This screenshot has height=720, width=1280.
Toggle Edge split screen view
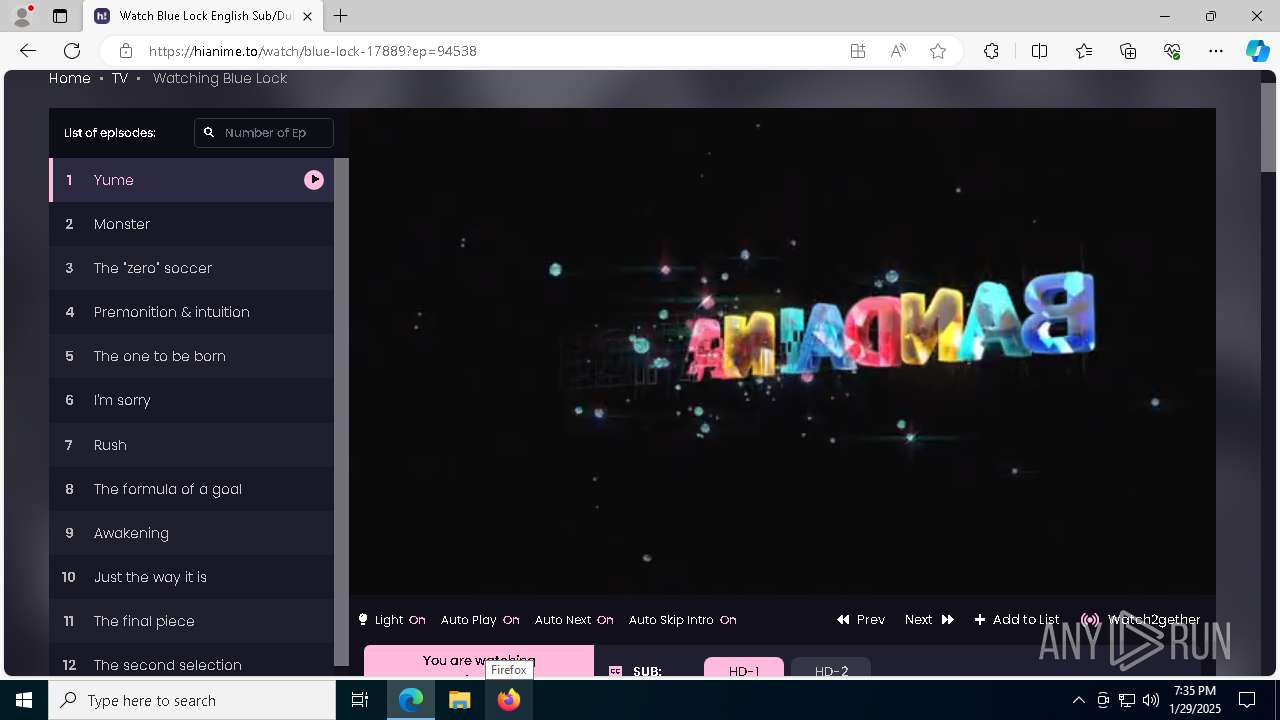coord(1039,51)
